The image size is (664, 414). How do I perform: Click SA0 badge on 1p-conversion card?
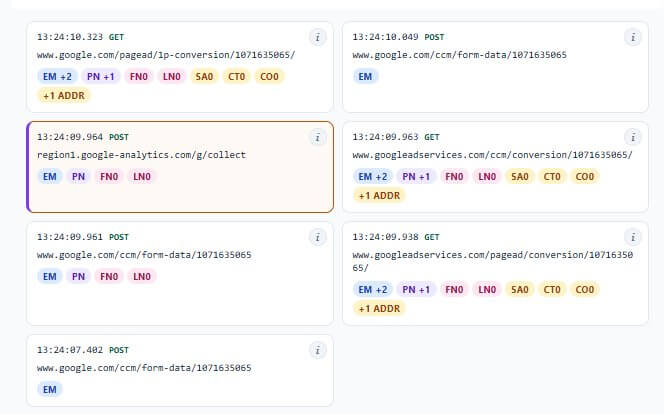[x=204, y=77]
